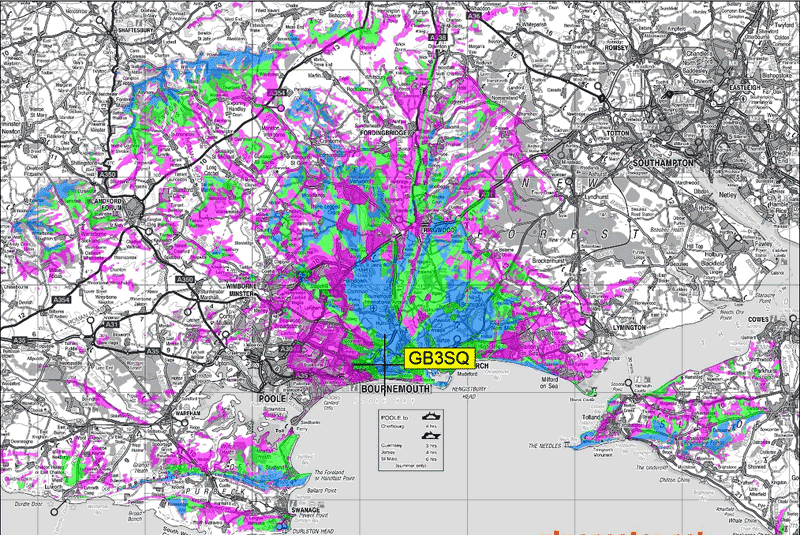Viewport: 800px width, 535px height.
Task: Click POOLE to heading in ferry box
Action: pyautogui.click(x=394, y=417)
